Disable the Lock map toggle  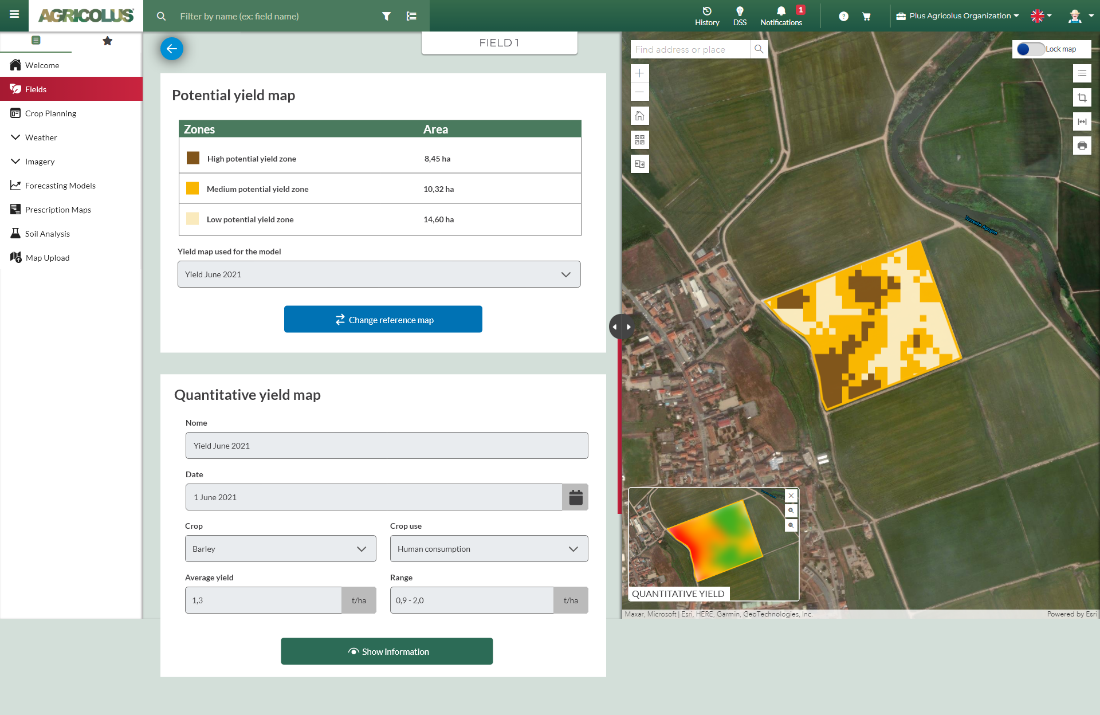[1031, 48]
